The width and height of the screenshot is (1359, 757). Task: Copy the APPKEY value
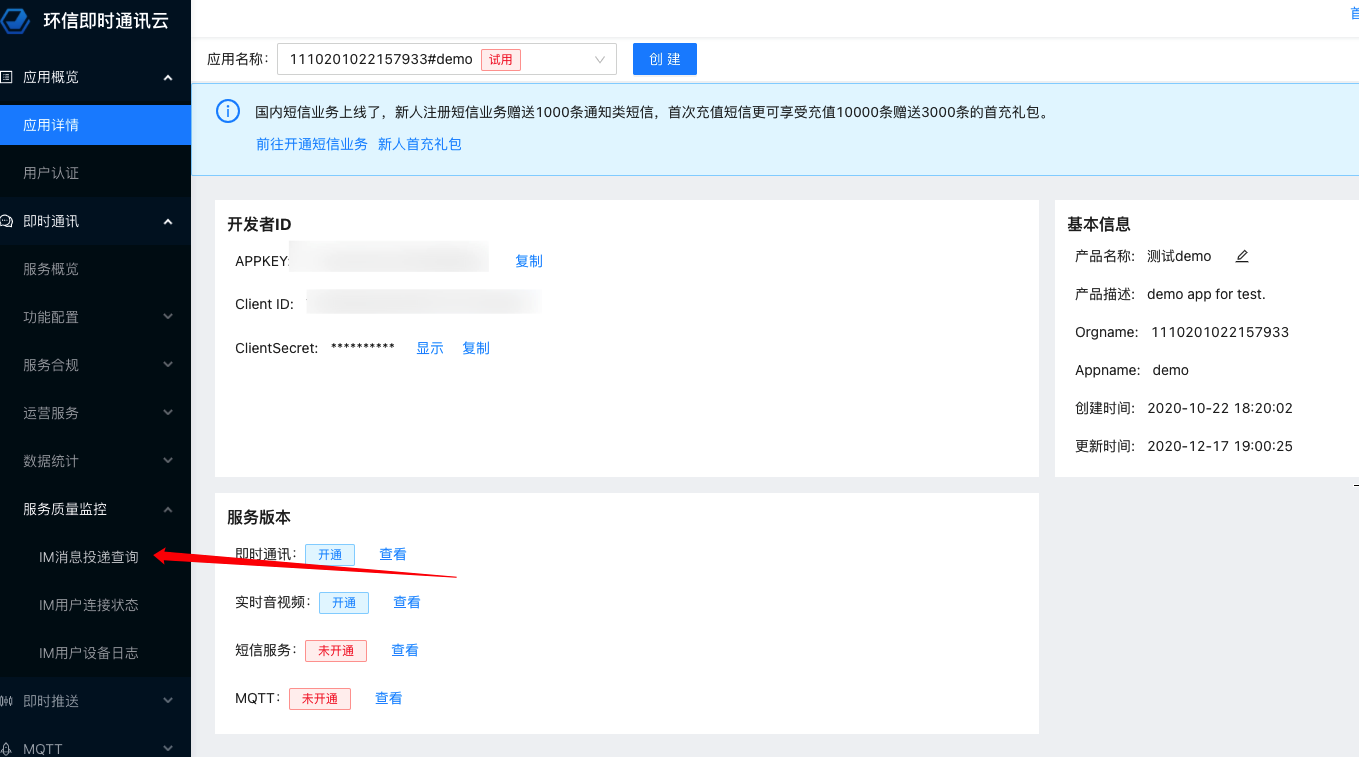click(529, 261)
